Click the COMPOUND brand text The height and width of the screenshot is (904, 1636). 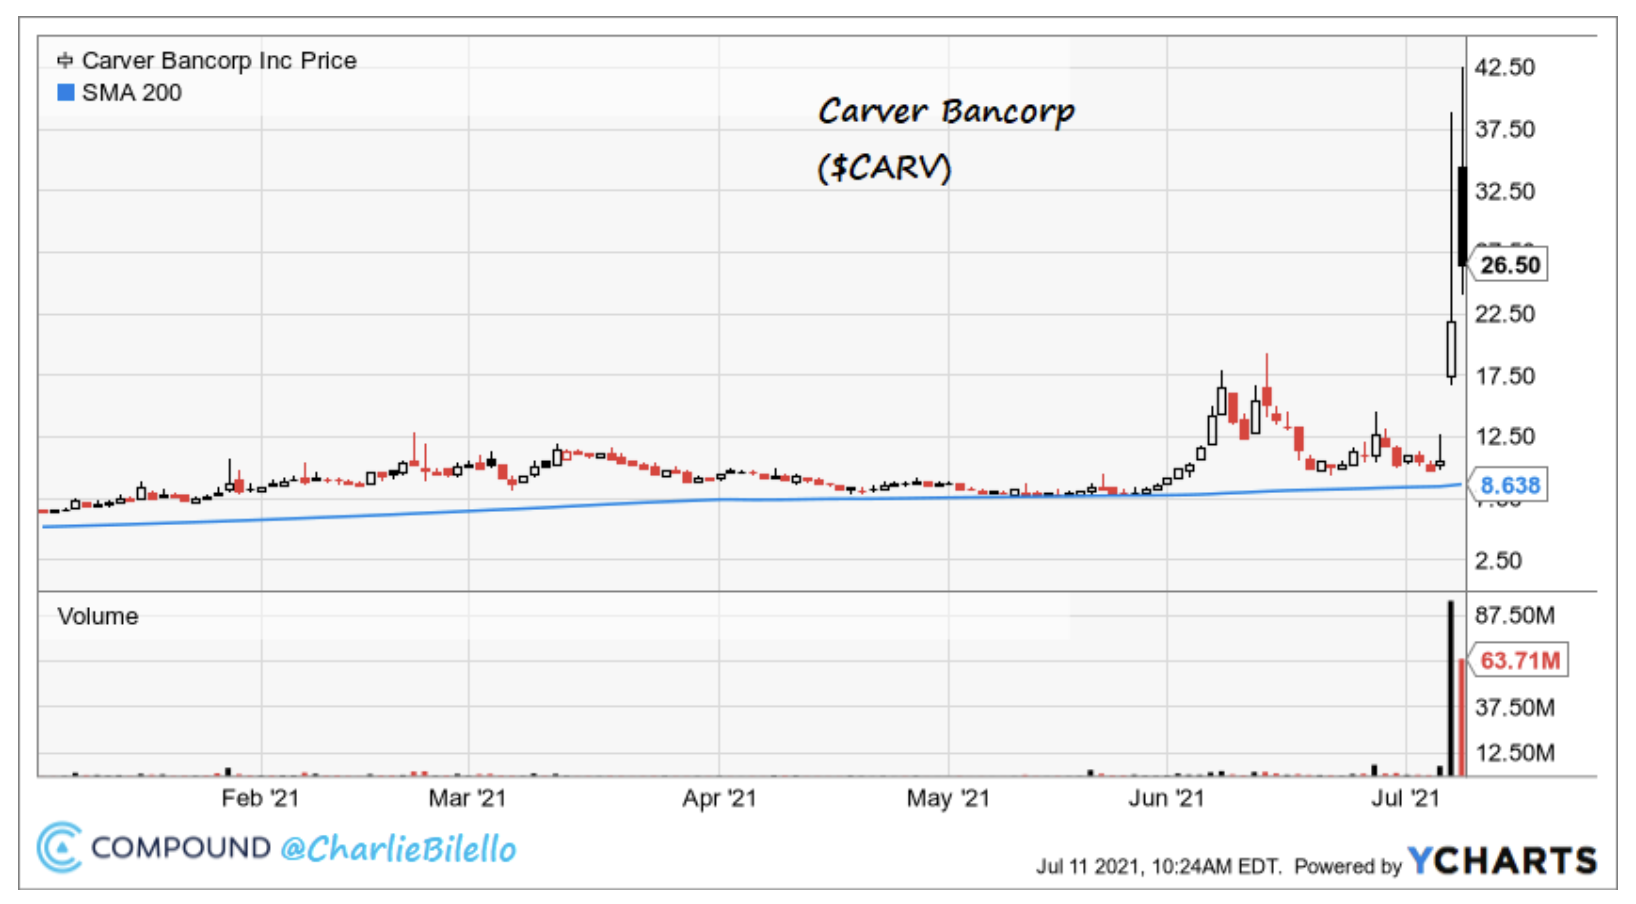pyautogui.click(x=181, y=848)
